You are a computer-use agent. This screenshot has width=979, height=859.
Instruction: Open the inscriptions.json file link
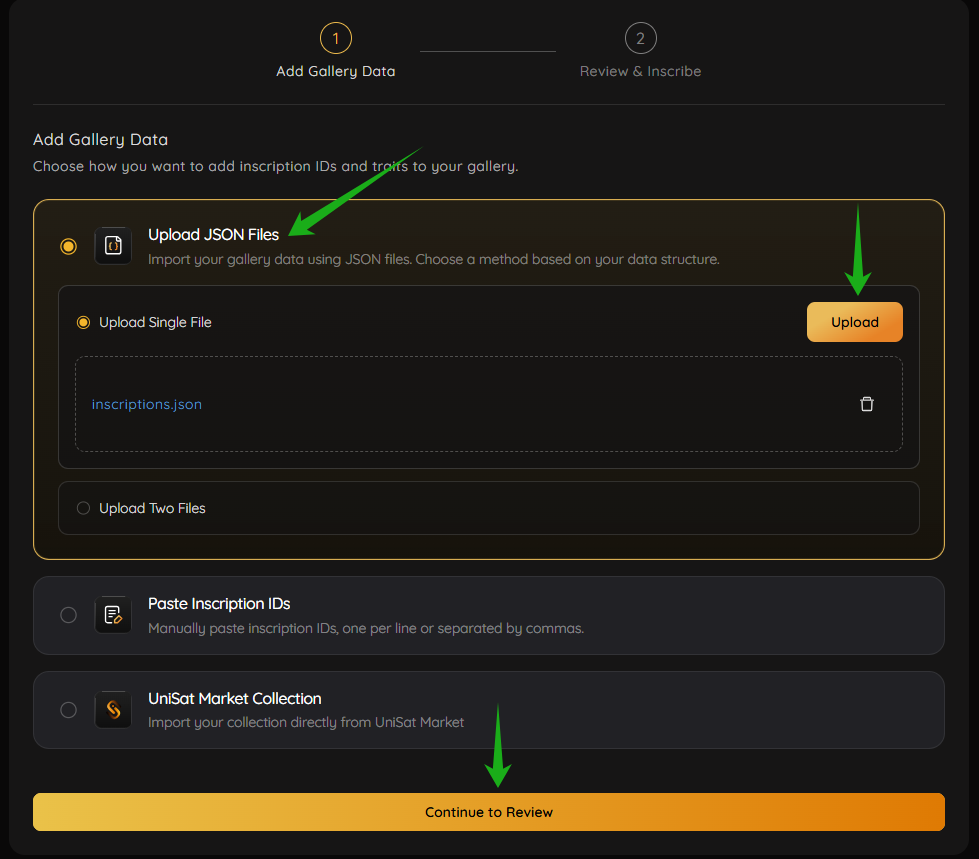point(147,404)
